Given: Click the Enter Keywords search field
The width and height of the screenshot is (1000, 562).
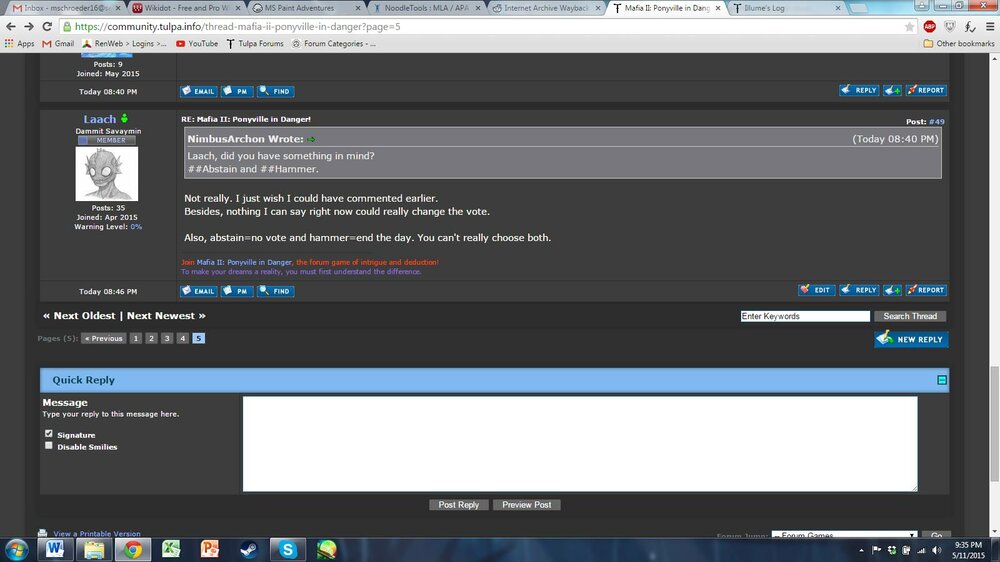Looking at the screenshot, I should [x=805, y=316].
